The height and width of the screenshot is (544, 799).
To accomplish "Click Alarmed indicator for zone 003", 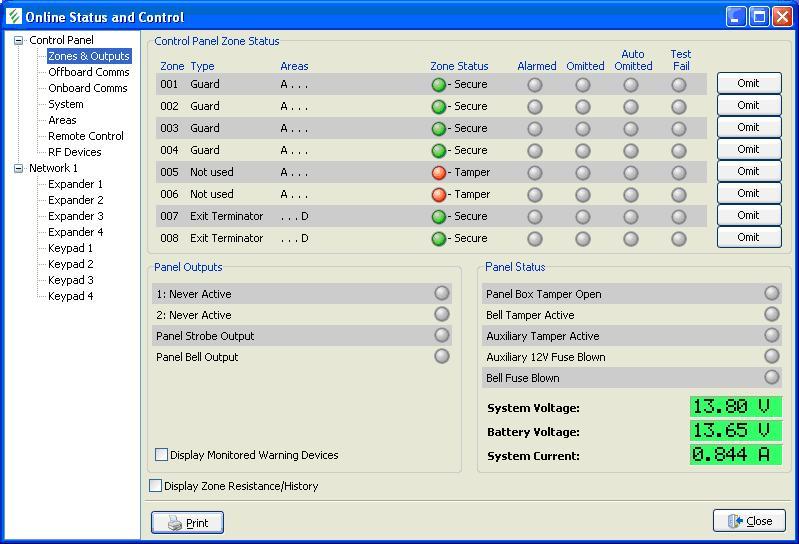I will [535, 129].
